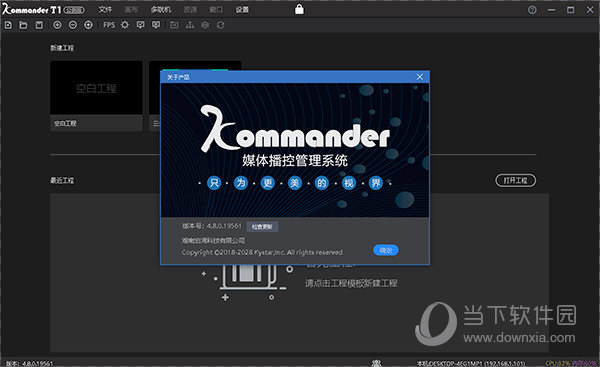Zoom out using the minus circle icon
The width and height of the screenshot is (600, 367).
click(x=73, y=25)
